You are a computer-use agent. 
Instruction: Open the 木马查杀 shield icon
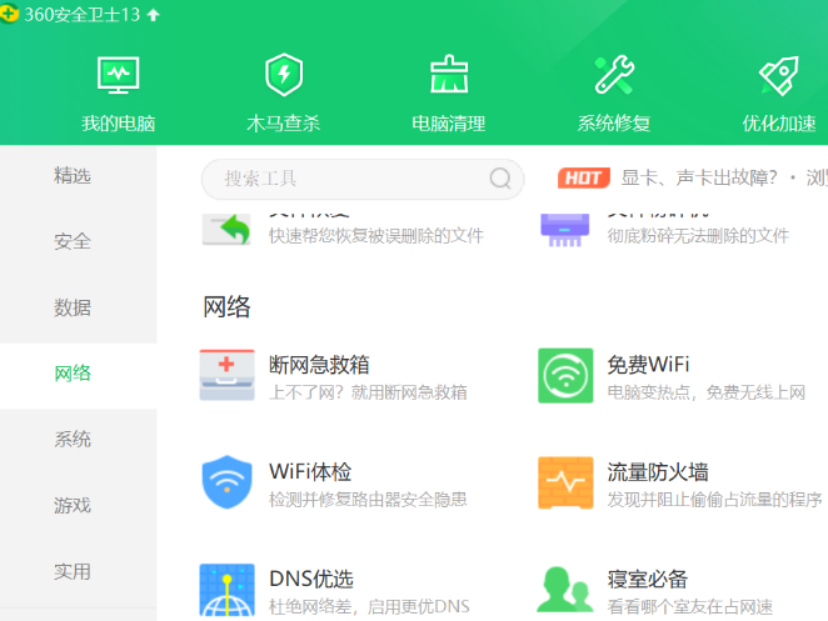pyautogui.click(x=284, y=74)
